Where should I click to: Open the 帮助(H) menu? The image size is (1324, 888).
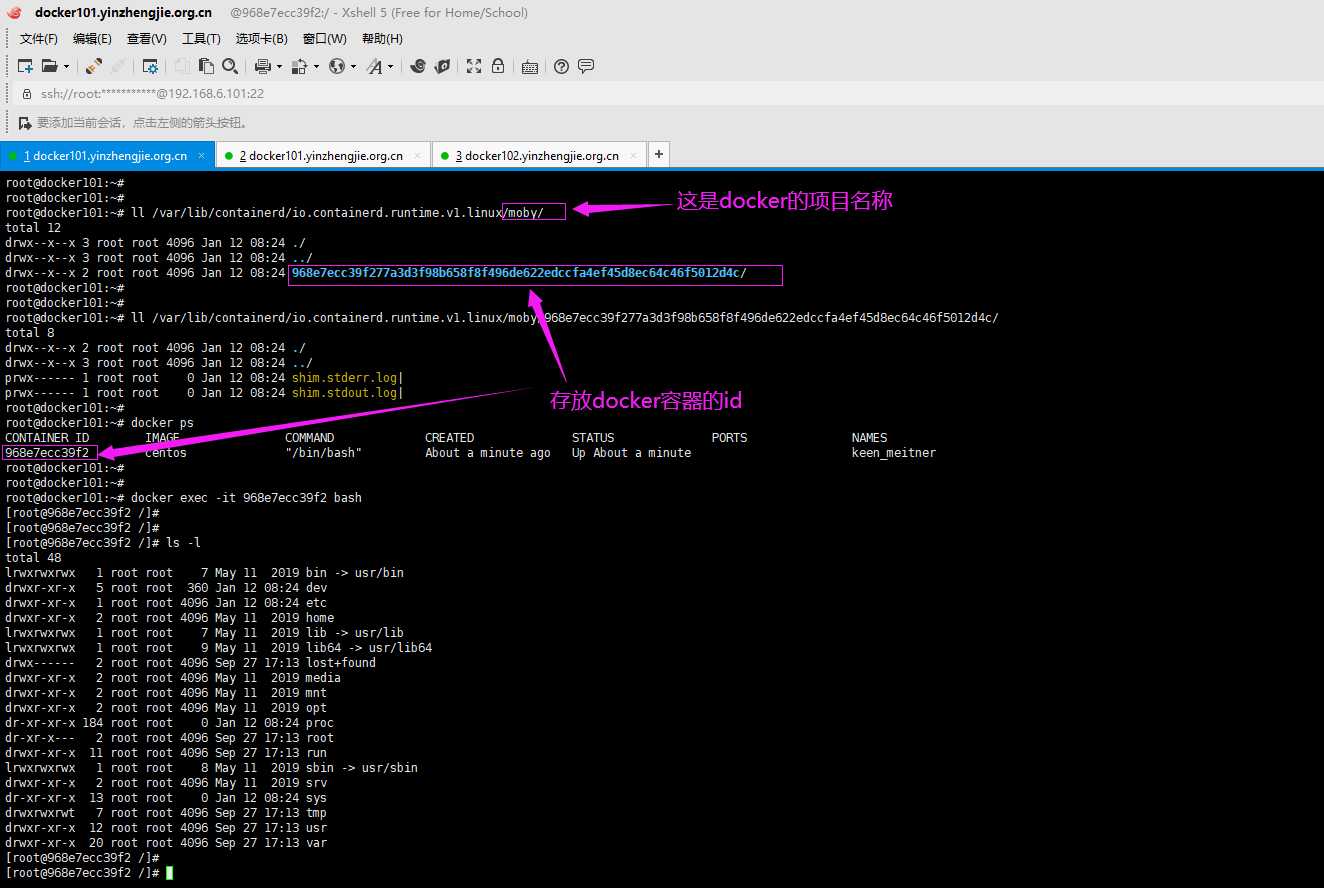(382, 39)
